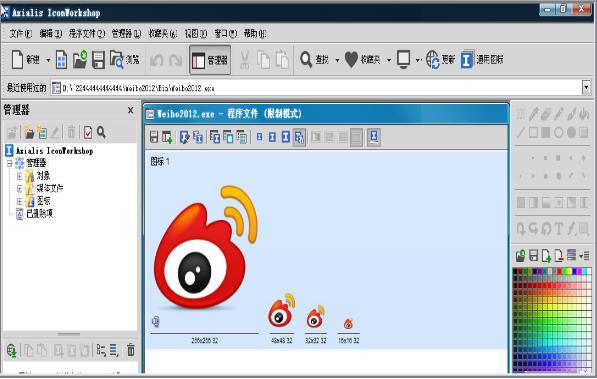597x379 pixels.
Task: Collapse the 管理器 tree node
Action: pos(10,163)
